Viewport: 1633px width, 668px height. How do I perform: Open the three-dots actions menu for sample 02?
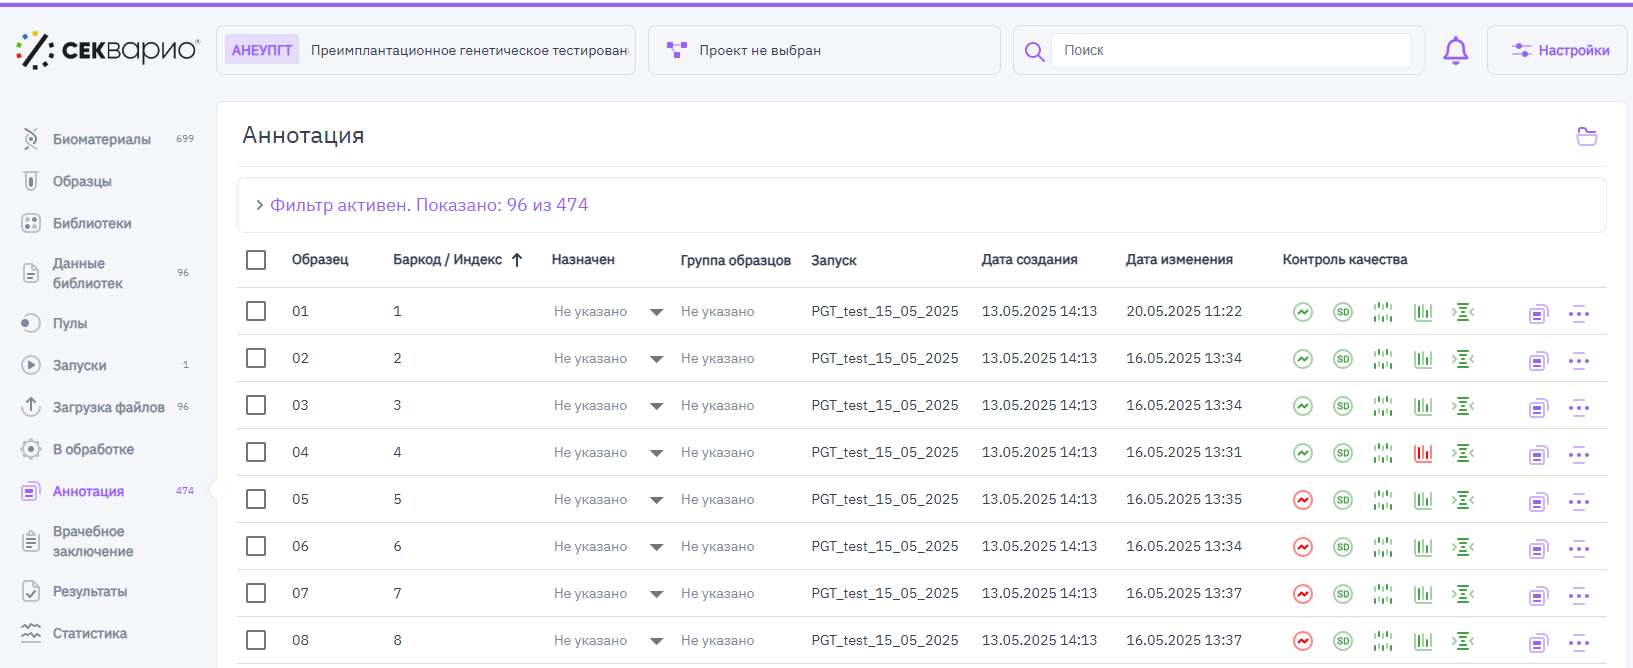1578,360
